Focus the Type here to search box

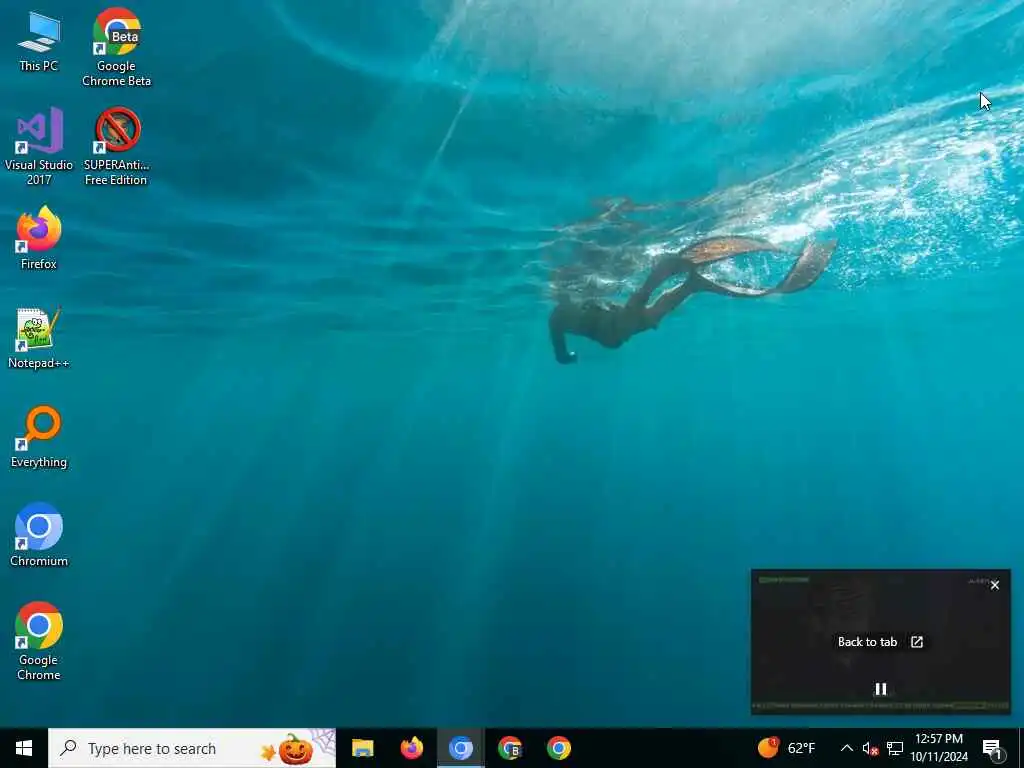(192, 748)
